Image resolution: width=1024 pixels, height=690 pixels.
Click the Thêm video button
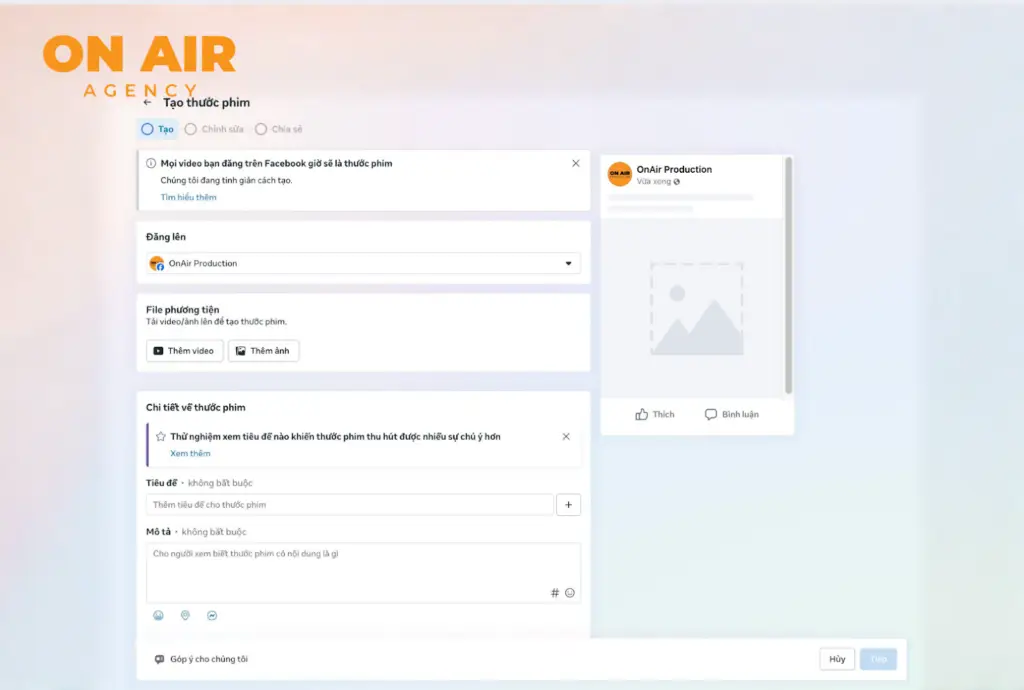[x=185, y=351]
